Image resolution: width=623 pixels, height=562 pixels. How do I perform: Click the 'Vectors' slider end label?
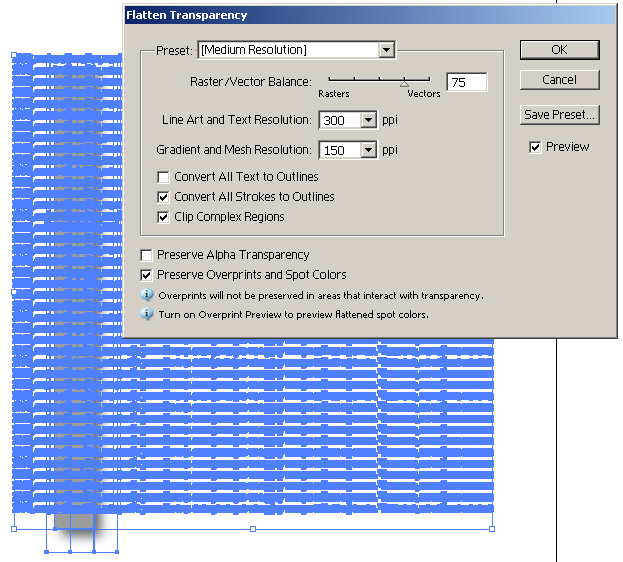coord(424,94)
